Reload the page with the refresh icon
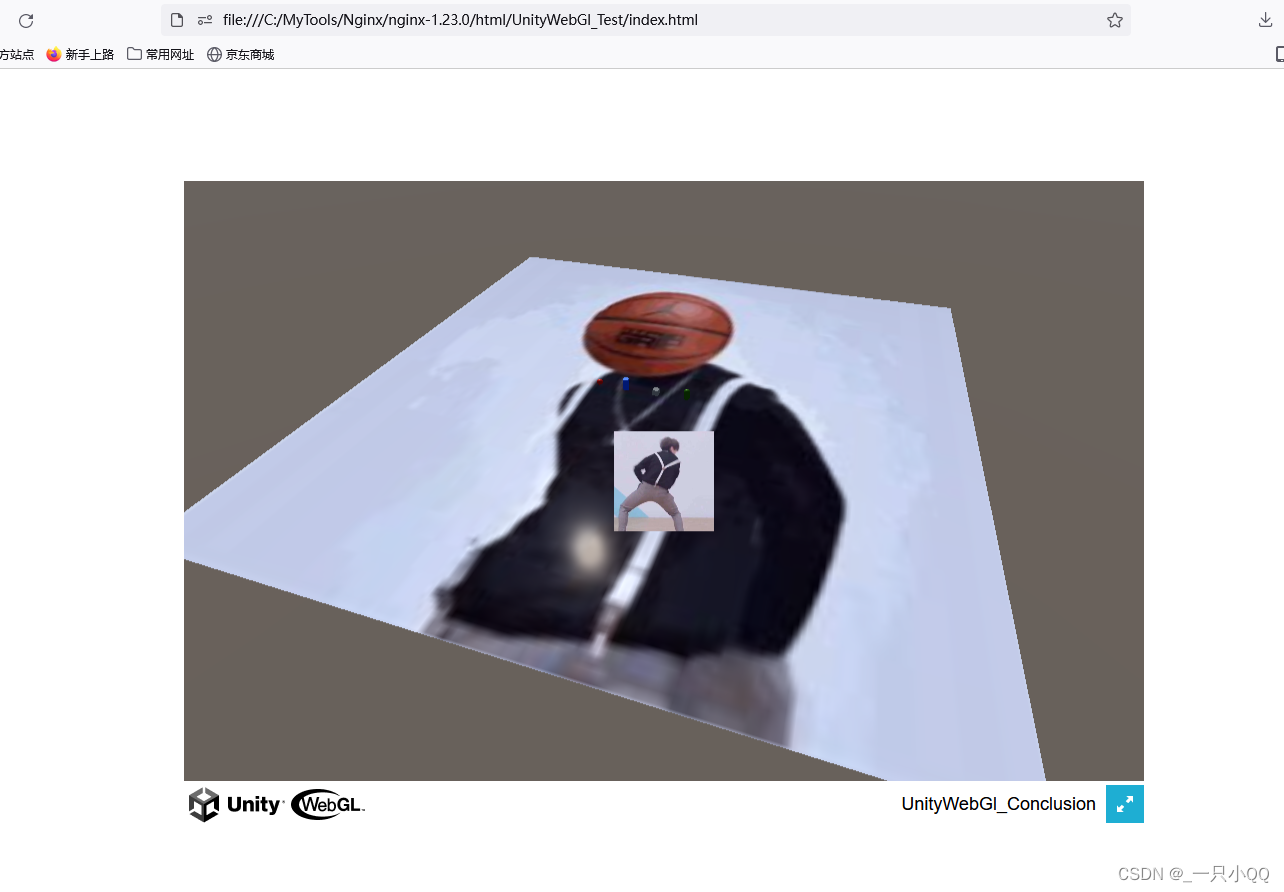 [x=26, y=20]
